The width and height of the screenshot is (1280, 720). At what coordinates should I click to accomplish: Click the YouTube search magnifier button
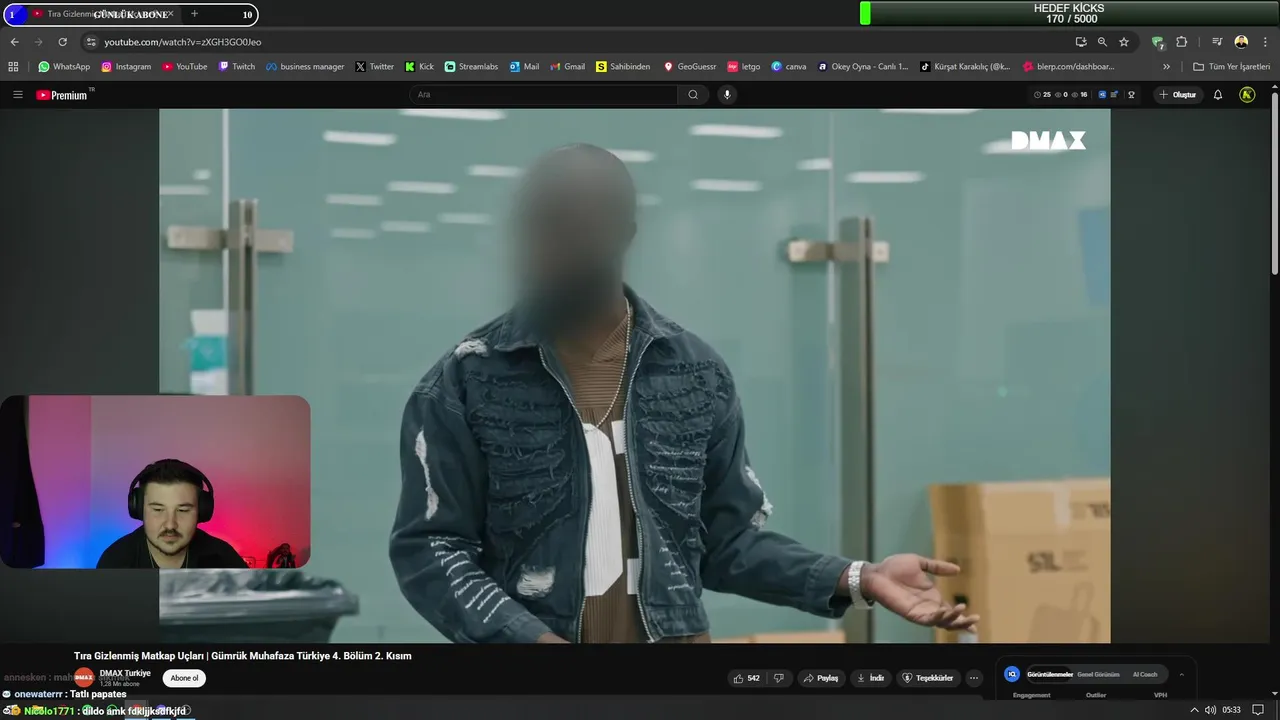coord(693,95)
